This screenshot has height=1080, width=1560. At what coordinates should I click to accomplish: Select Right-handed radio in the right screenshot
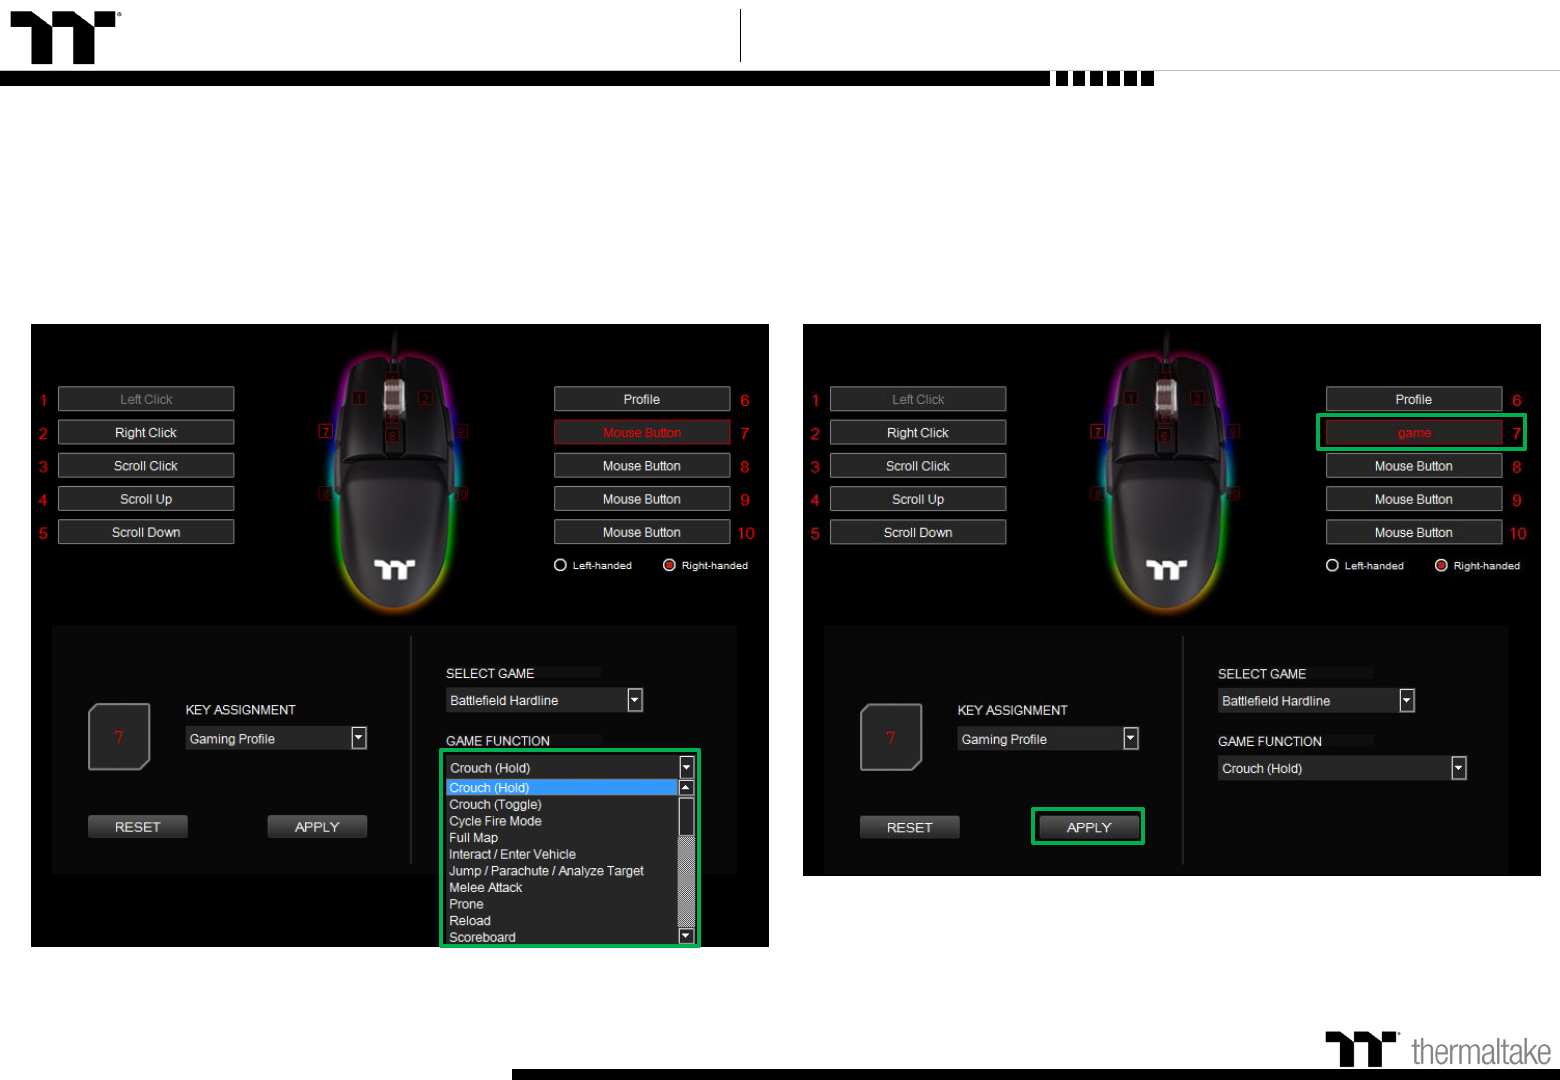click(1441, 565)
